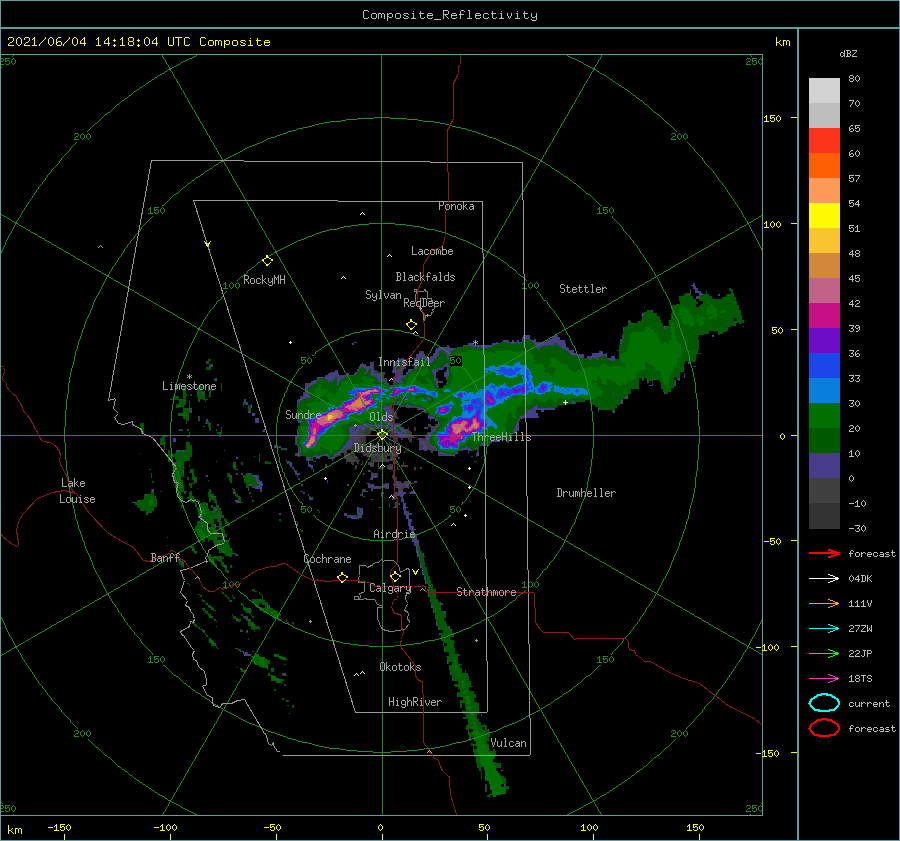Click the Sylvan label on map
The height and width of the screenshot is (841, 900).
point(383,295)
